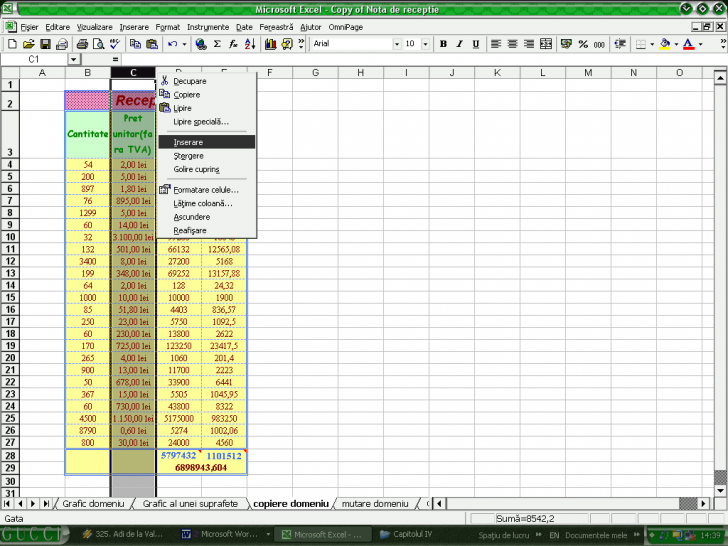Apply the percent style
The image size is (728, 546).
(583, 44)
